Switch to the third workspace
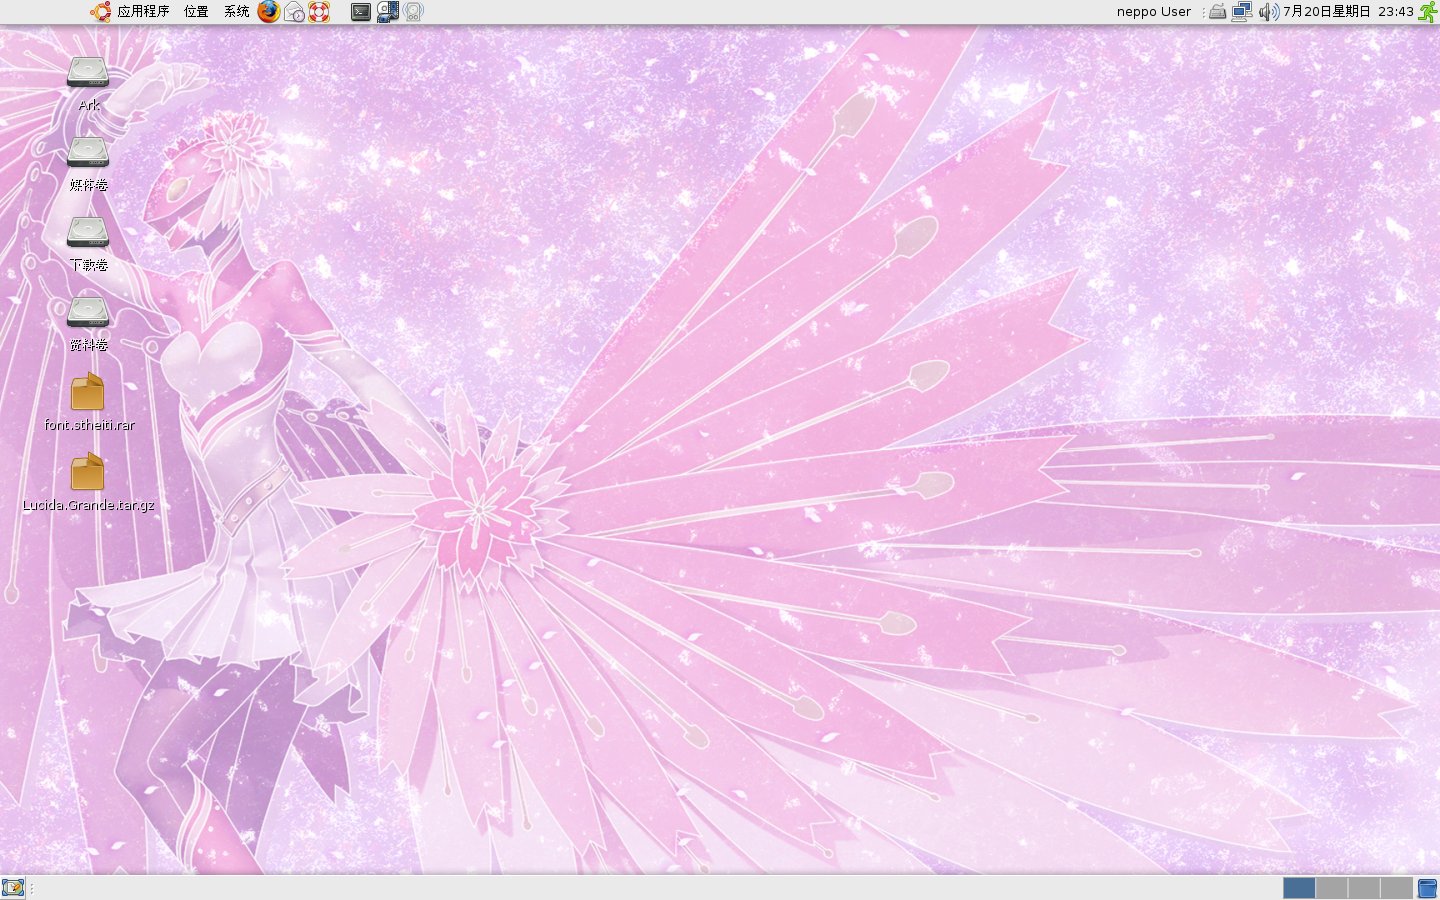The height and width of the screenshot is (900, 1440). (x=1363, y=888)
